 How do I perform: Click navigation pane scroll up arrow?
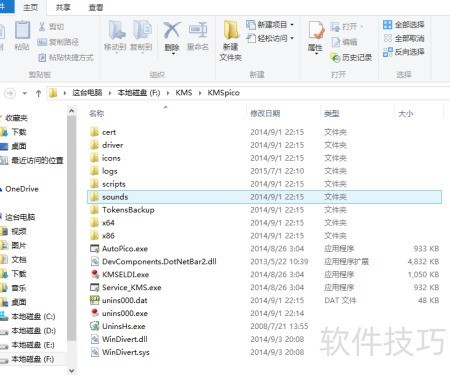[x=71, y=111]
